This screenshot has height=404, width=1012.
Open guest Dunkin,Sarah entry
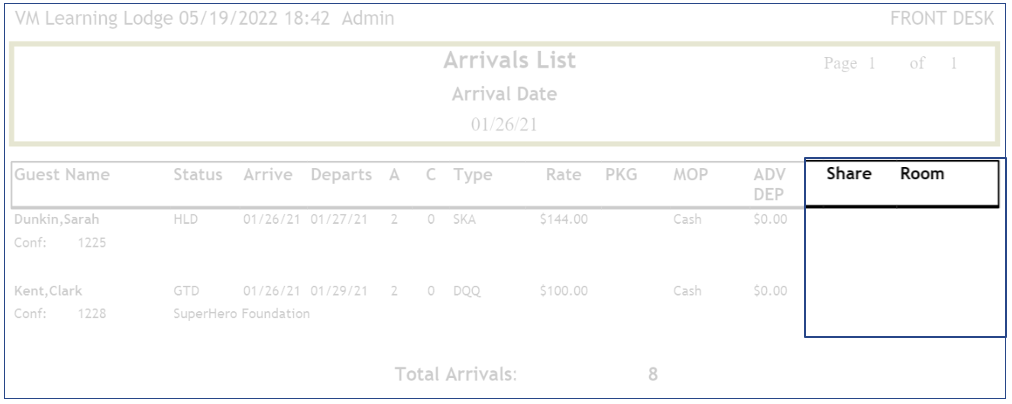[x=57, y=219]
